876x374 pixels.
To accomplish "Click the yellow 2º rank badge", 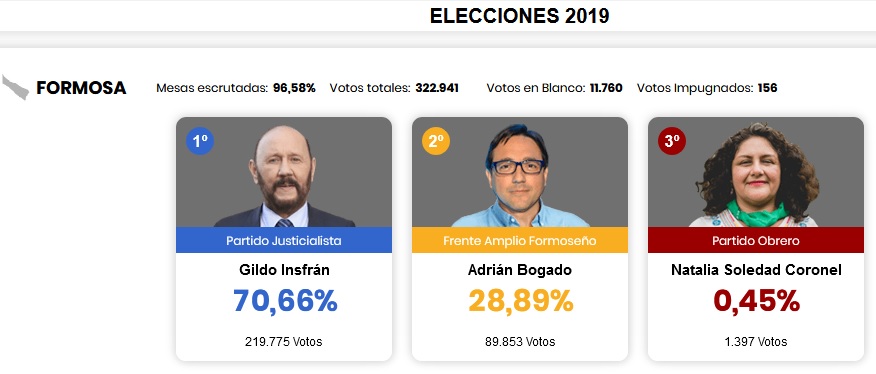I will pyautogui.click(x=436, y=141).
